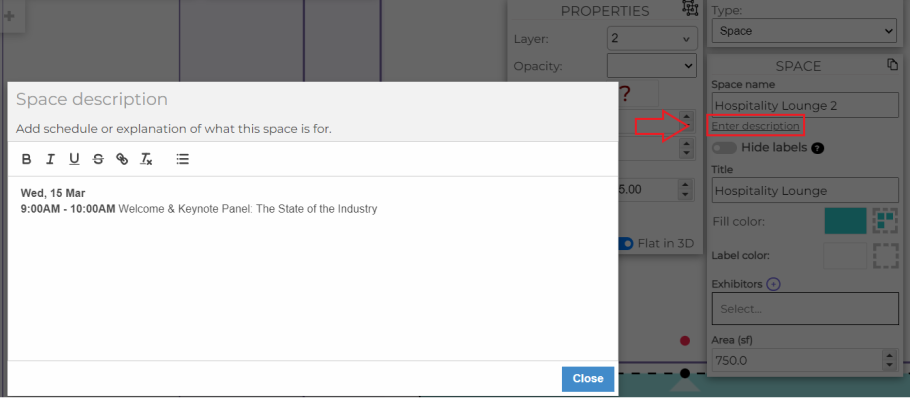
Task: Toggle italic formatting icon
Action: coord(50,159)
